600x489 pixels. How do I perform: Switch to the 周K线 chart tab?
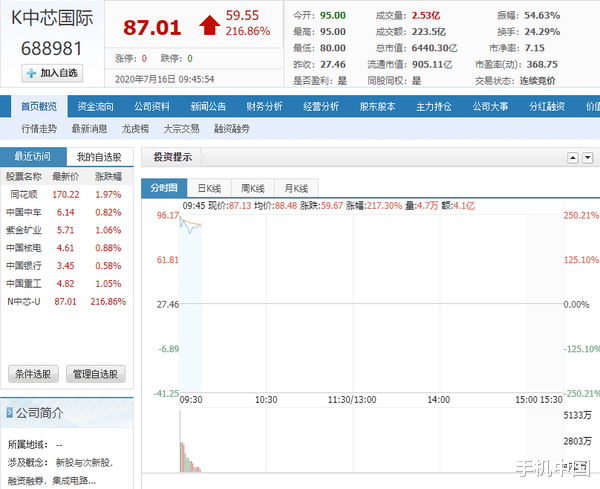tap(253, 188)
